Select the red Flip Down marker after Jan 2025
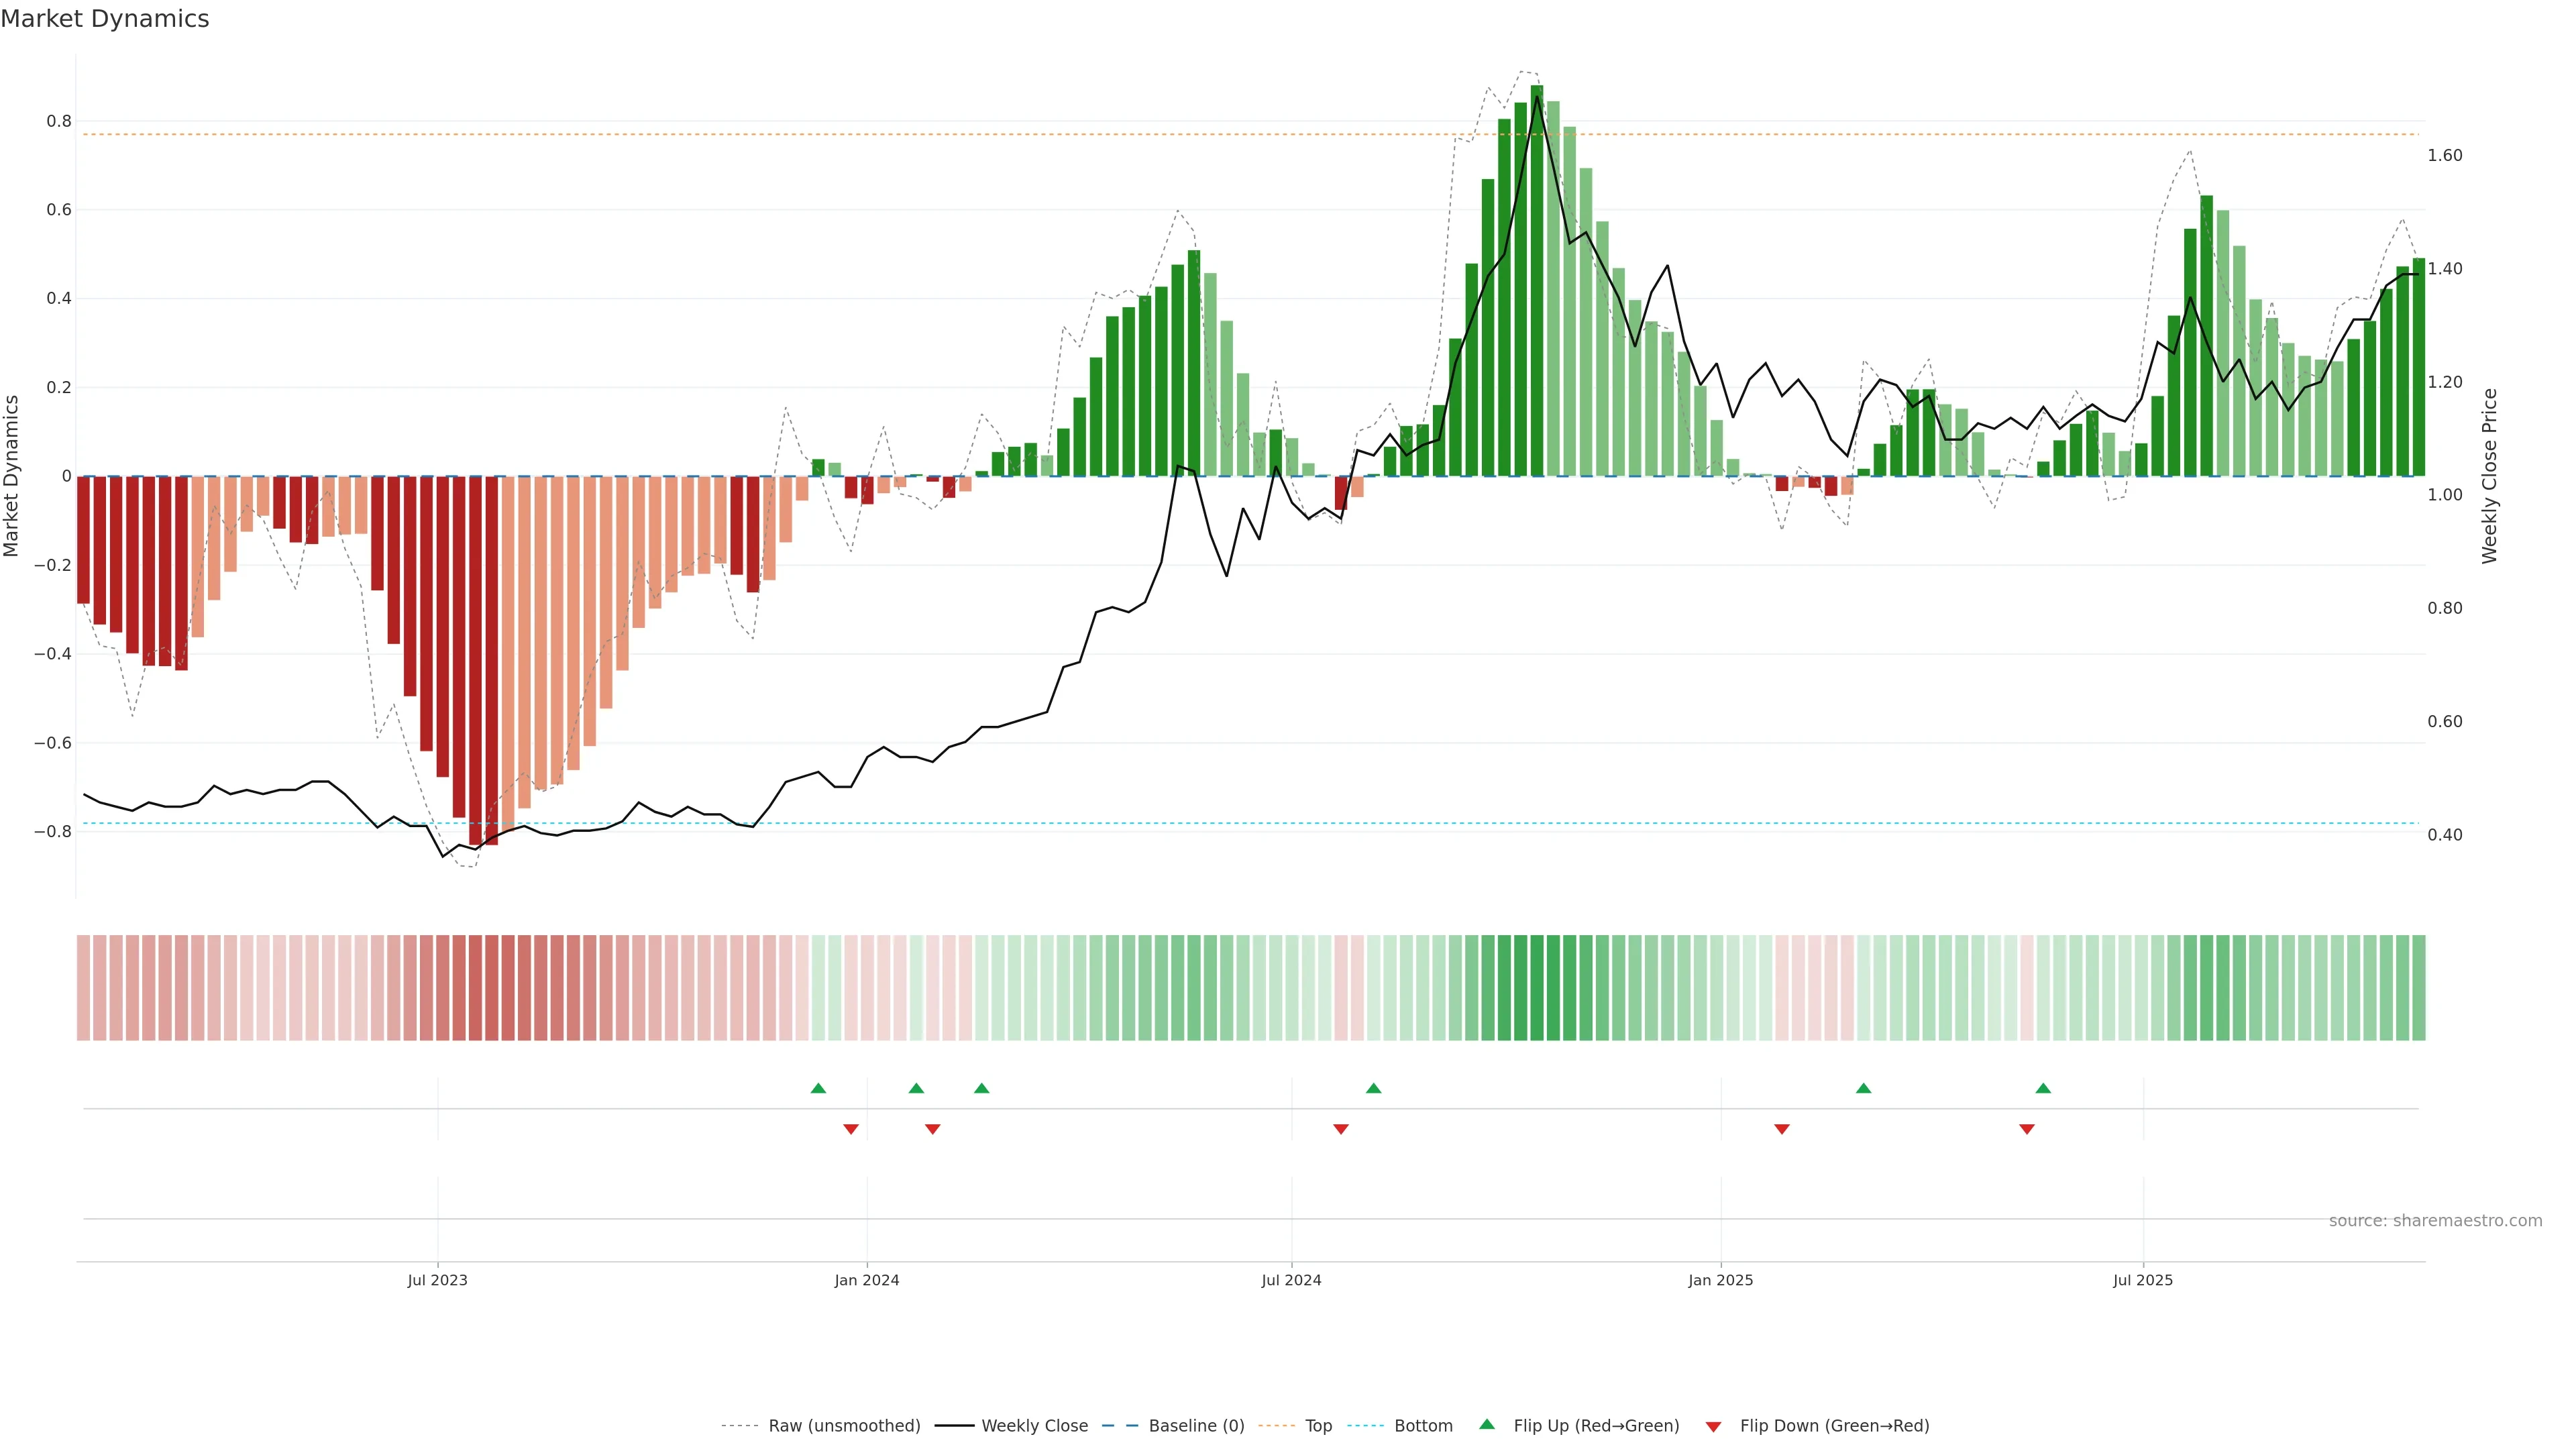 click(1782, 1129)
